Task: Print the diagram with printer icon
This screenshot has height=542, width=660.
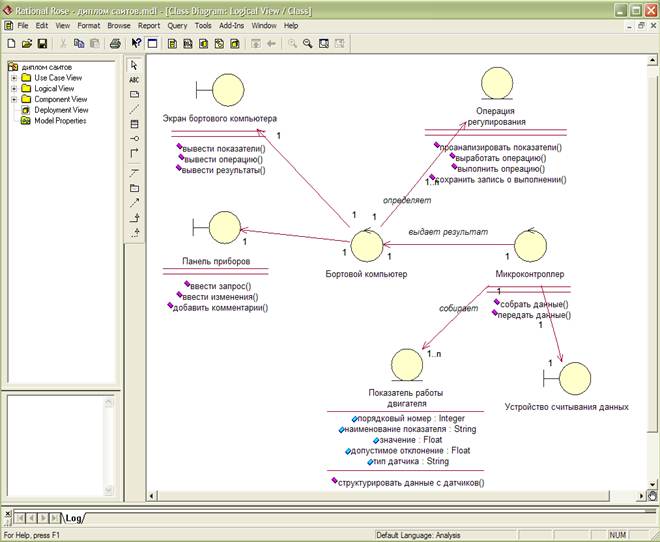Action: click(x=115, y=43)
